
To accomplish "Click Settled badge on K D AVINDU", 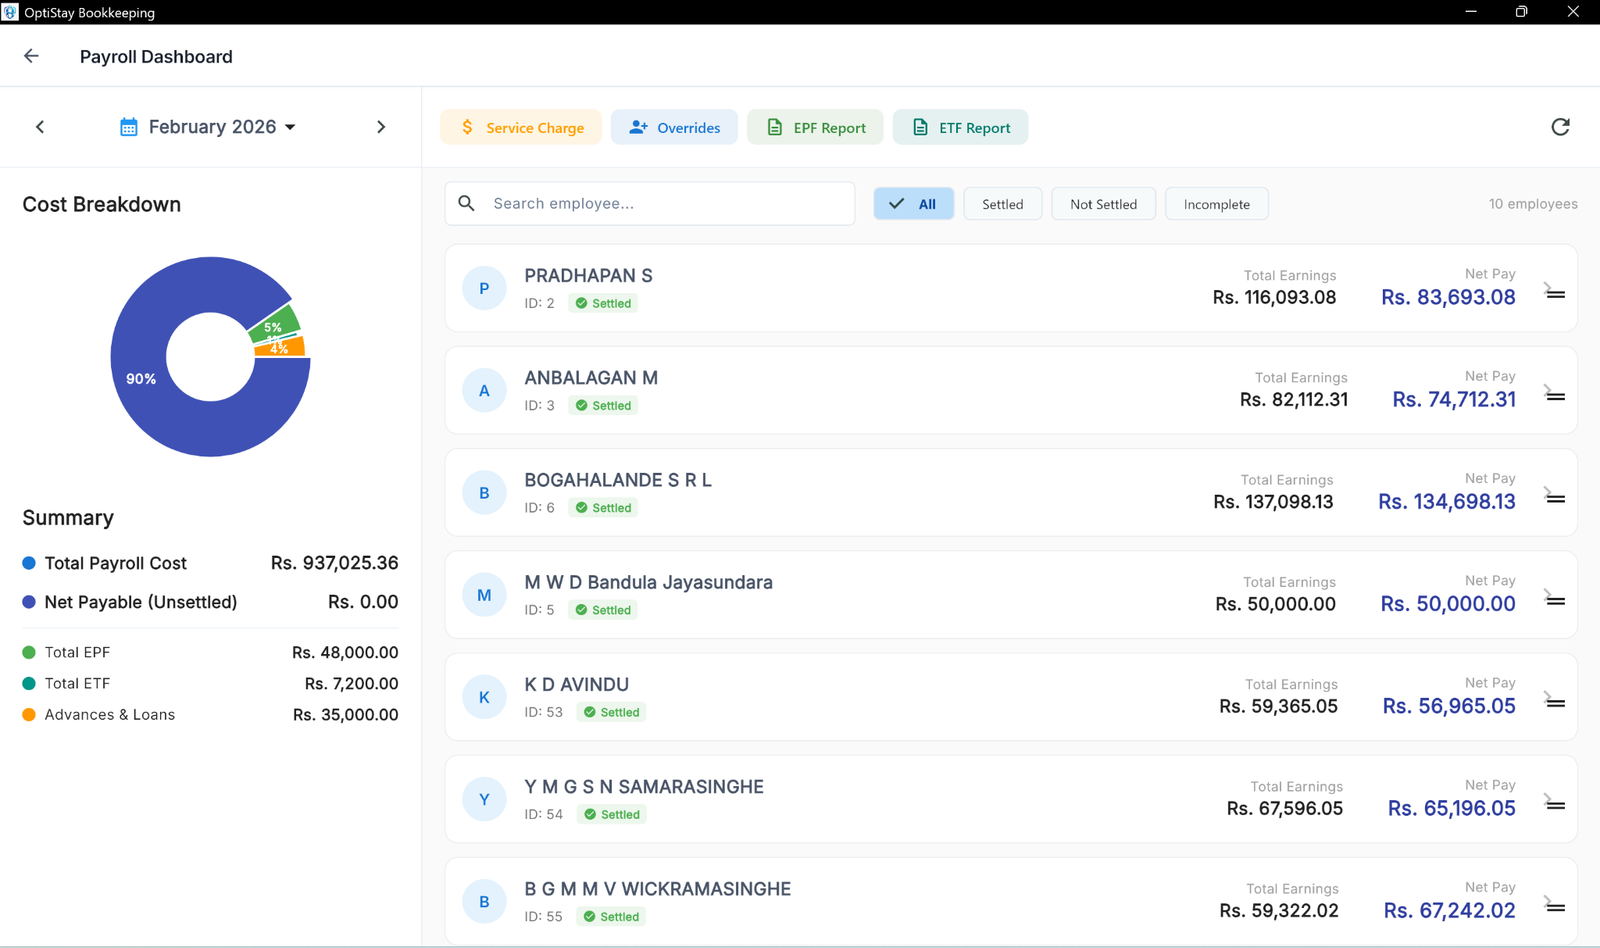I will click(x=611, y=712).
